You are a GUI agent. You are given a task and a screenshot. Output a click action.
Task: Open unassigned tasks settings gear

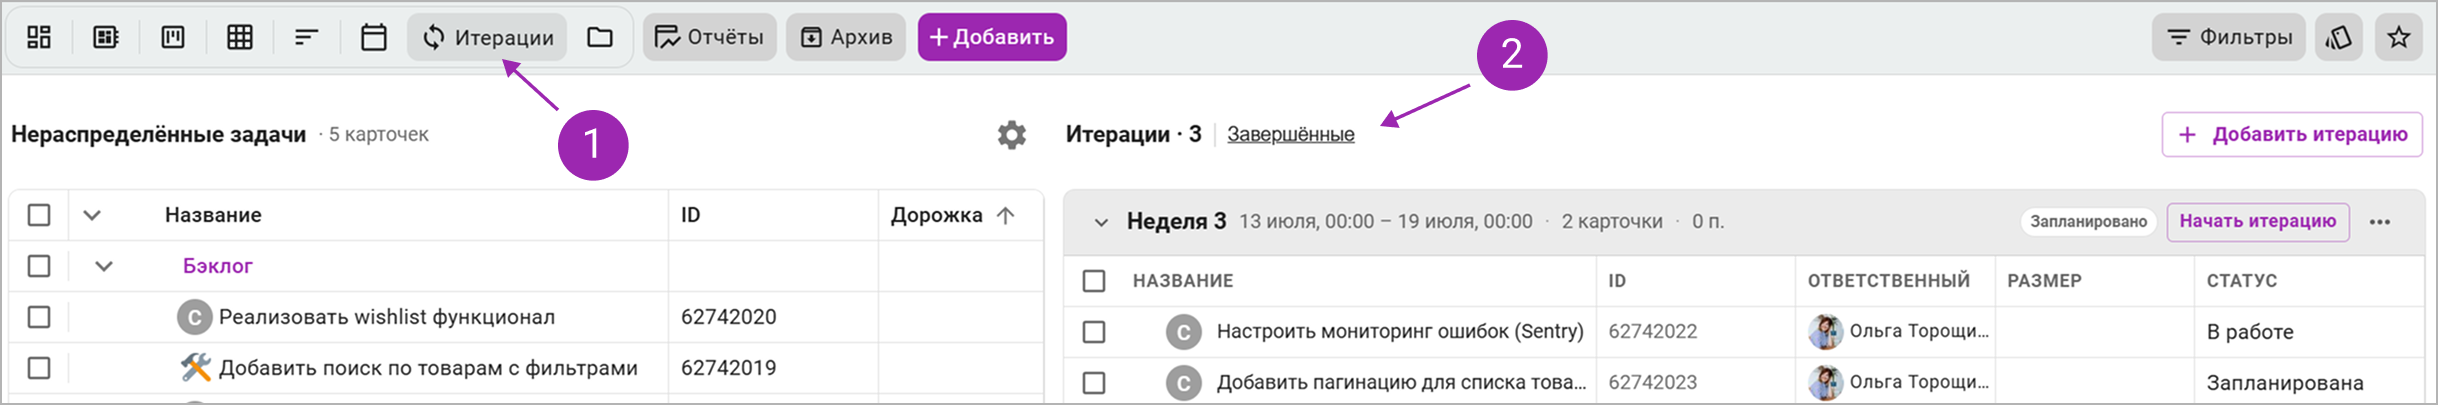[x=1011, y=134]
